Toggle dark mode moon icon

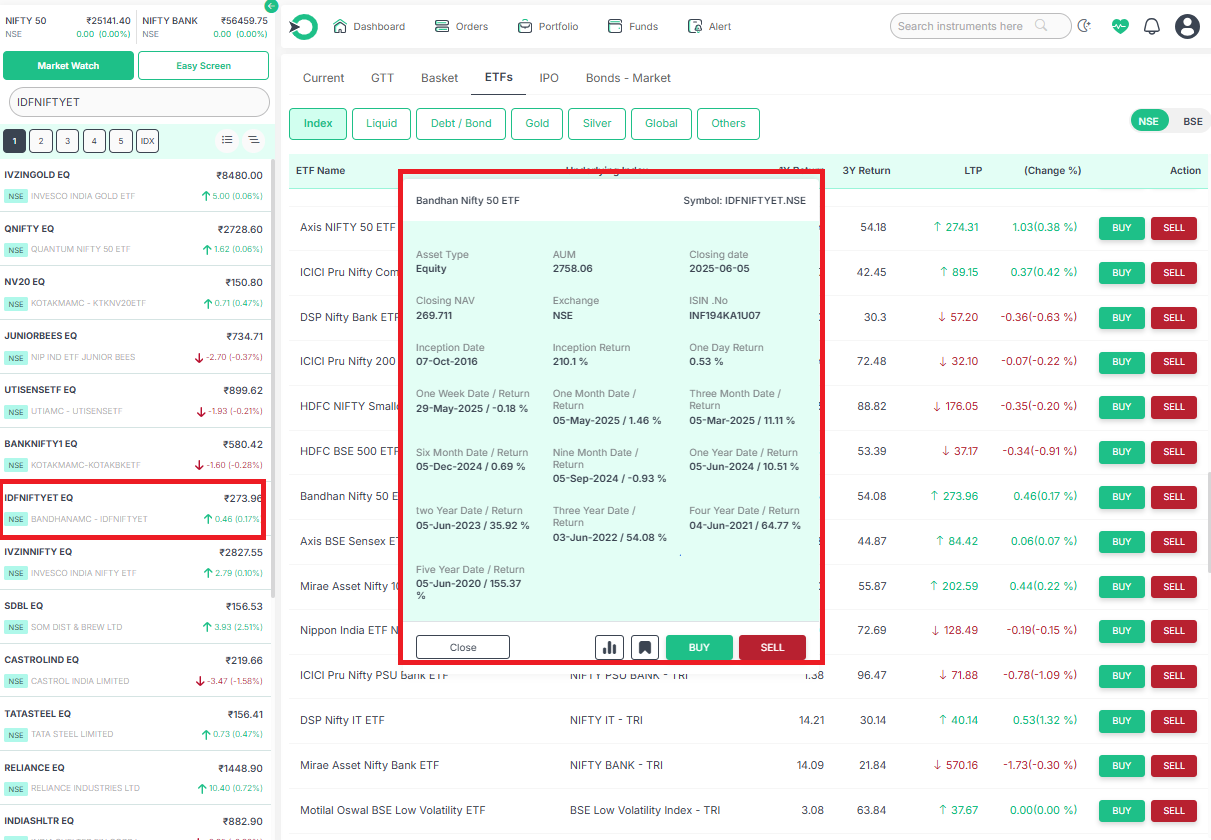pyautogui.click(x=1085, y=26)
